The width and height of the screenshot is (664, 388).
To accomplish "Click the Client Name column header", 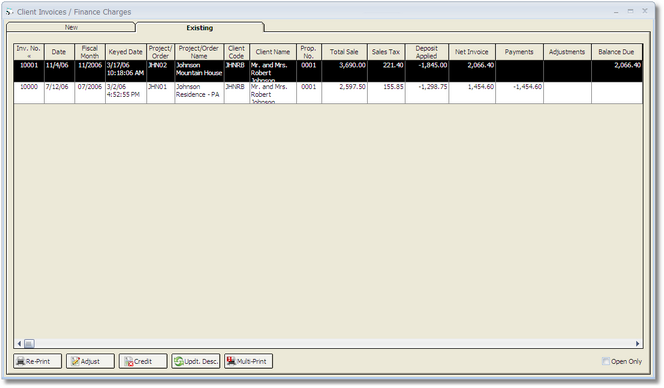I will (273, 52).
